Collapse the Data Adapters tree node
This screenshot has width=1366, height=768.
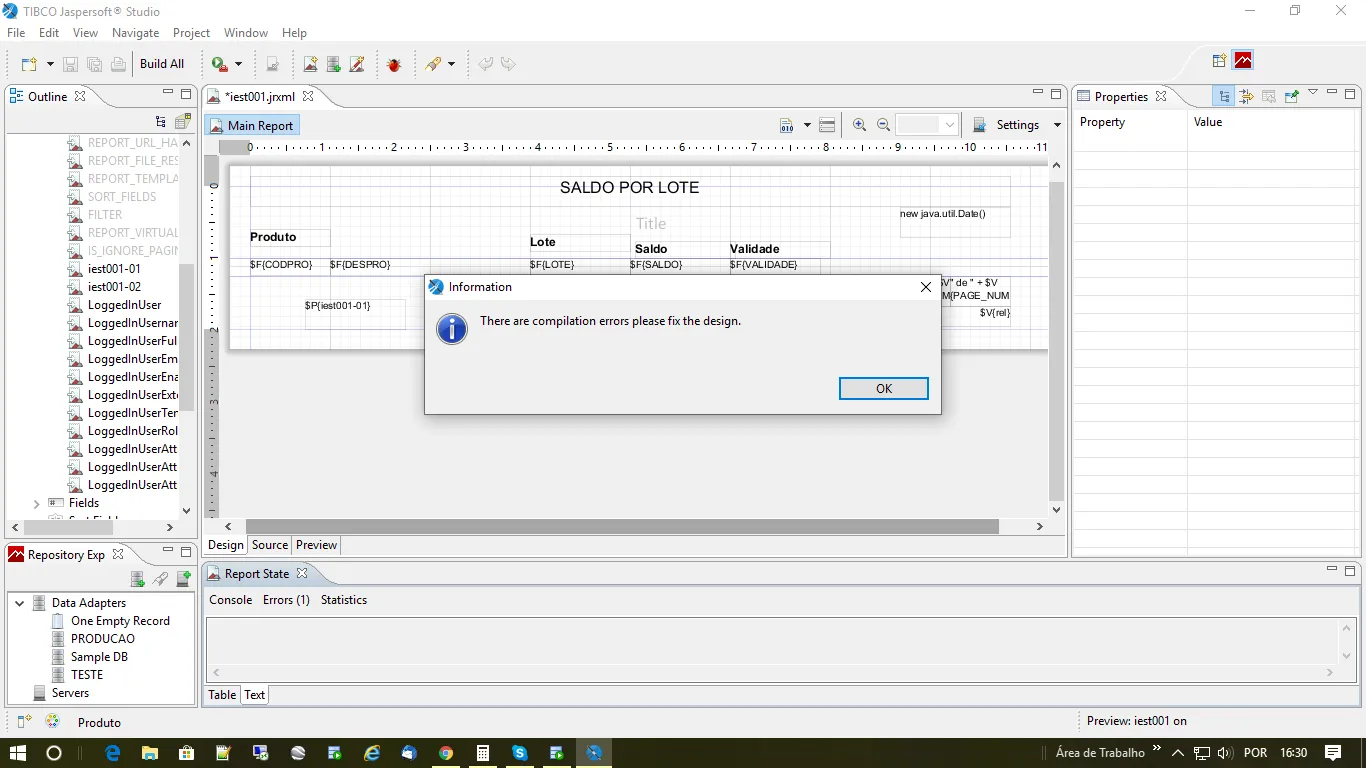point(19,603)
